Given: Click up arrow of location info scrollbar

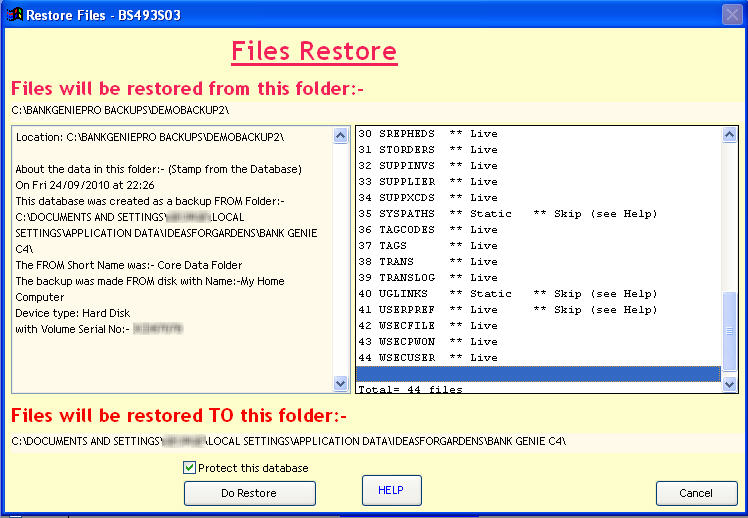Looking at the screenshot, I should 341,135.
